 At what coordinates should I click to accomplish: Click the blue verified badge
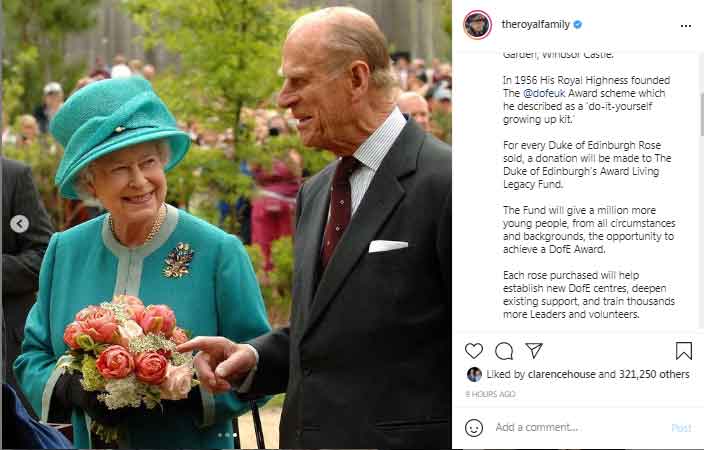pos(578,25)
